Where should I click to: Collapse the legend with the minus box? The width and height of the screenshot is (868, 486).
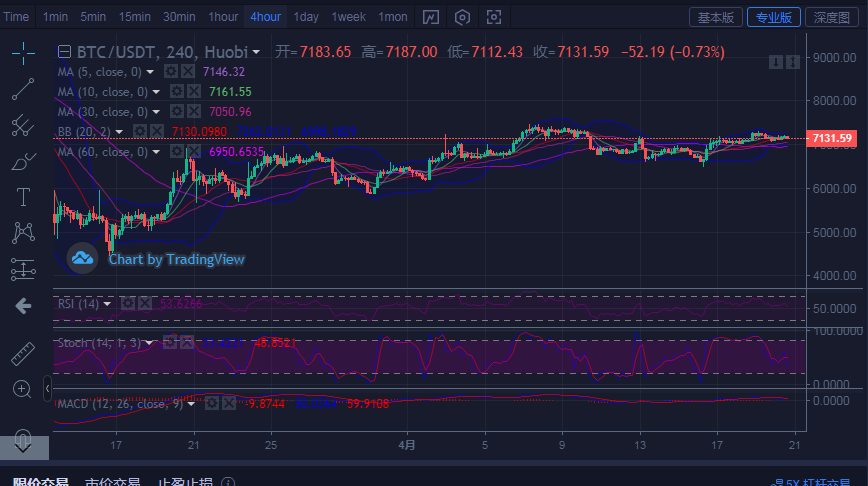64,52
